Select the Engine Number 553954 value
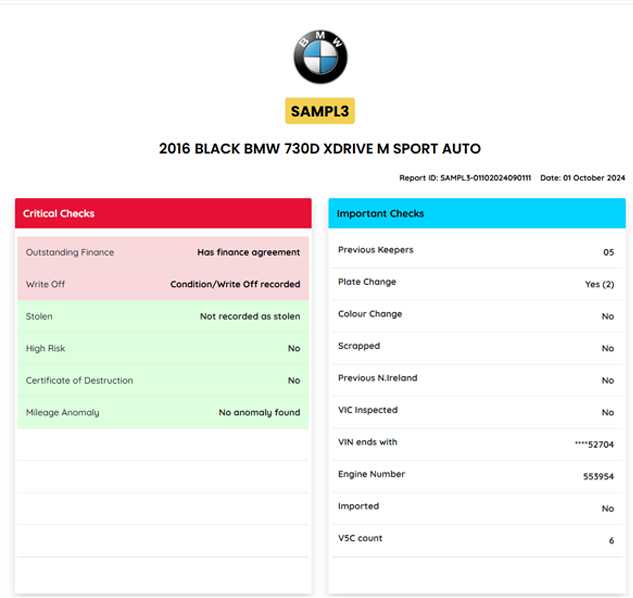This screenshot has width=633, height=598. point(598,476)
